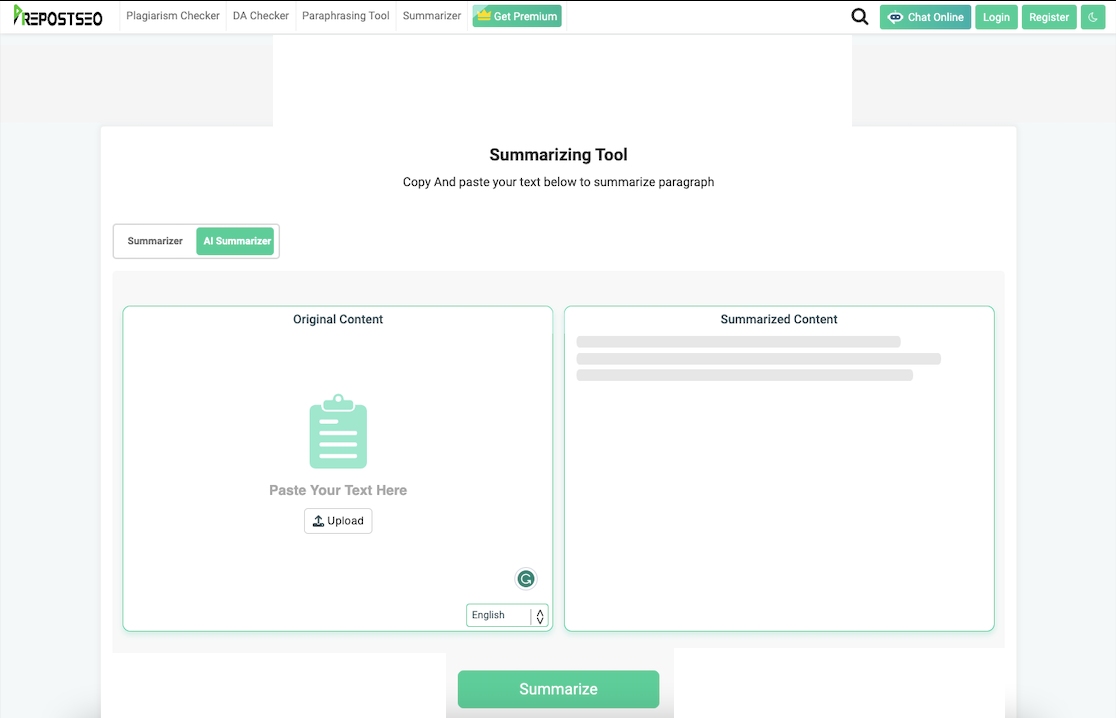The width and height of the screenshot is (1116, 718).
Task: Go to the Paraphrasing Tool
Action: coord(345,16)
